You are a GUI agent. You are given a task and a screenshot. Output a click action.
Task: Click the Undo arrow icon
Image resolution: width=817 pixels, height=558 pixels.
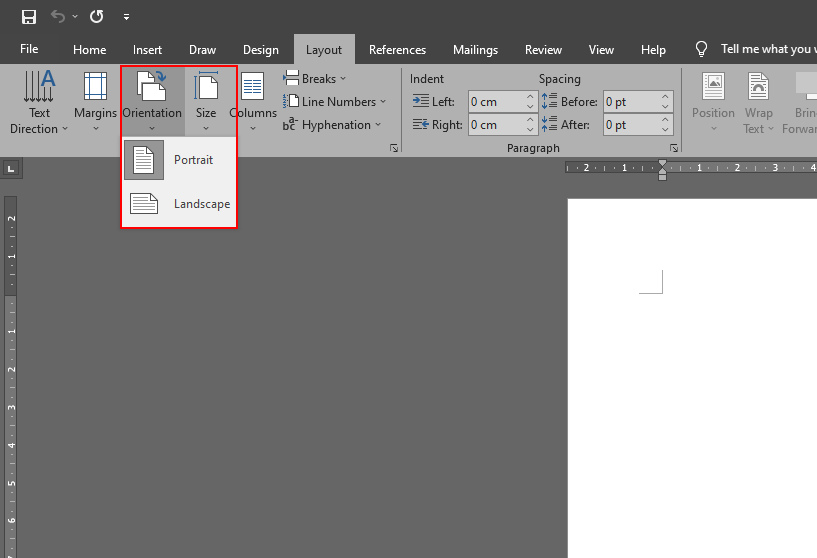point(57,17)
